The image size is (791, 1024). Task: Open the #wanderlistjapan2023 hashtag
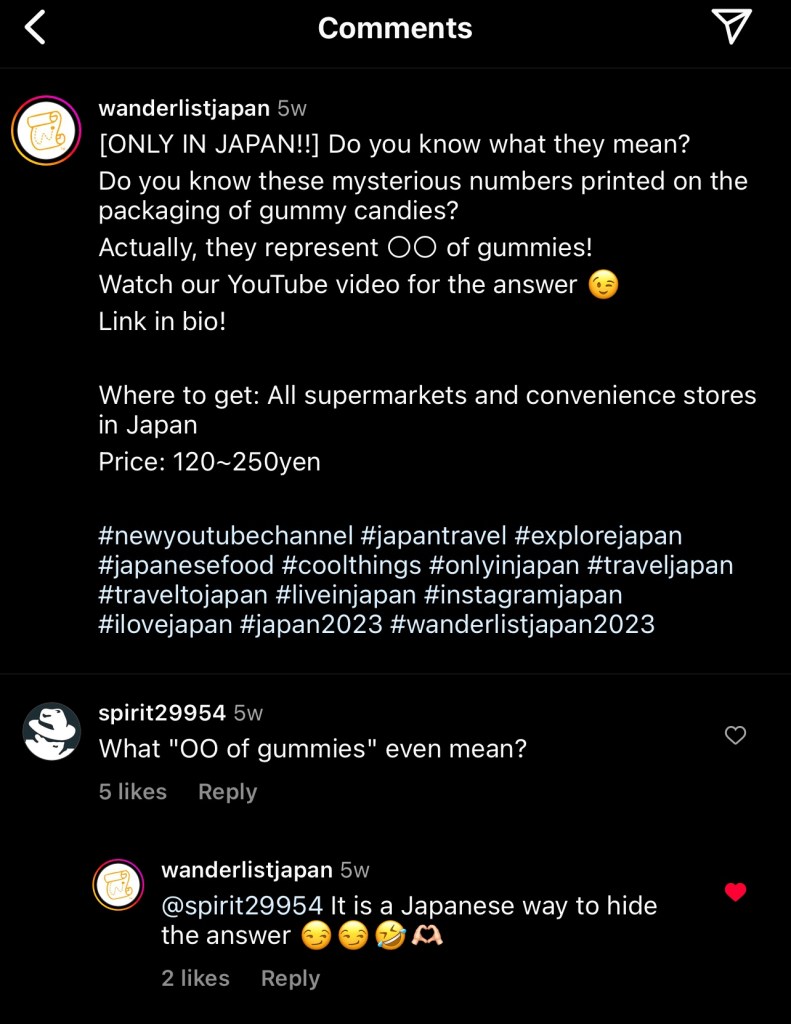click(x=523, y=625)
